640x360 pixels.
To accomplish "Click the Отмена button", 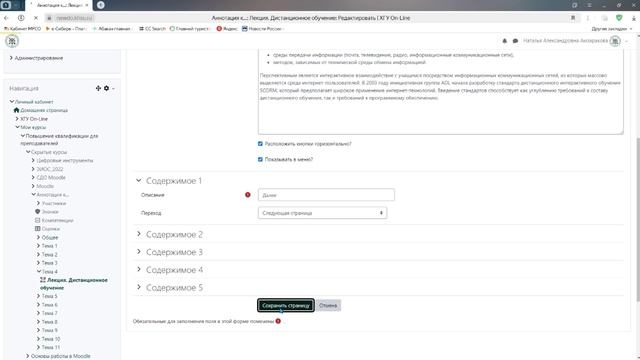I will pos(328,305).
